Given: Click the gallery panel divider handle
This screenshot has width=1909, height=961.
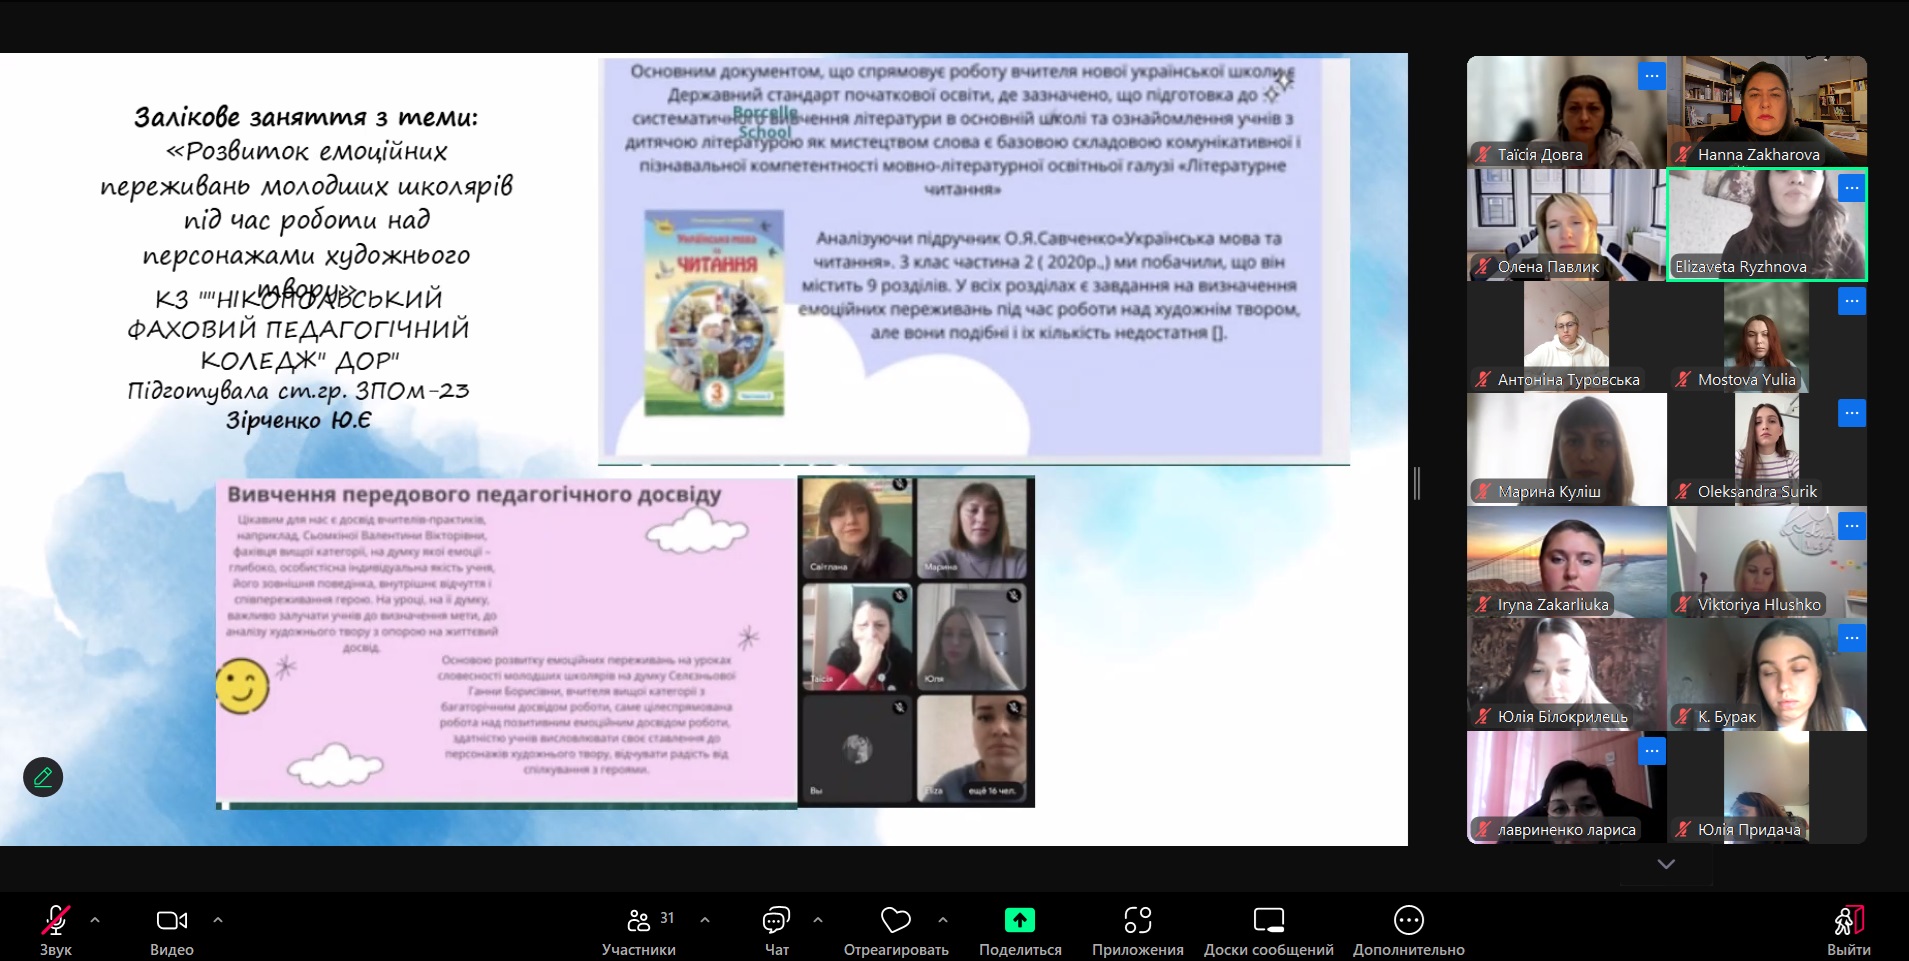Looking at the screenshot, I should tap(1417, 483).
